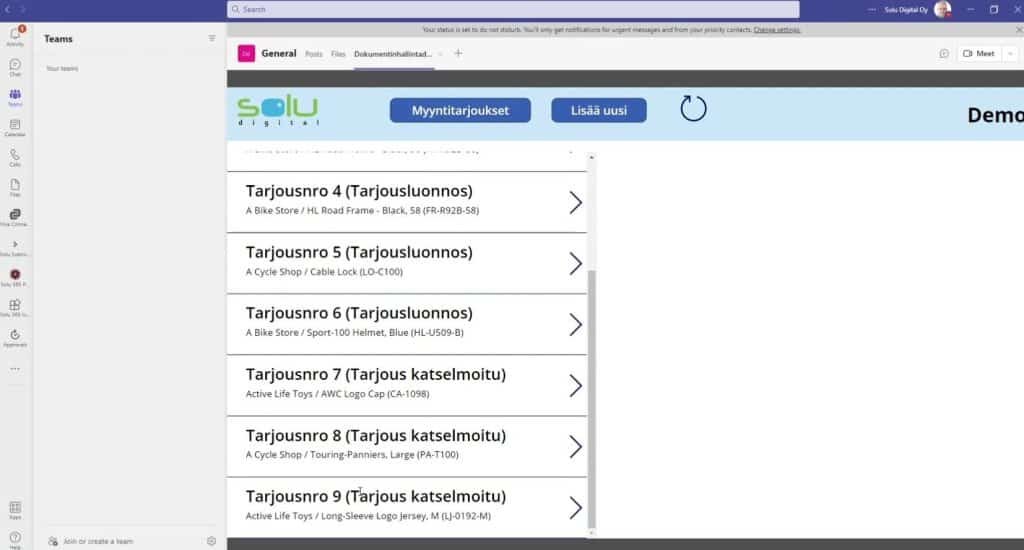Screen dimensions: 1024x550
Task: Select Tarjousnro 7 (Tarjous katselmoitu) title
Action: pos(376,374)
